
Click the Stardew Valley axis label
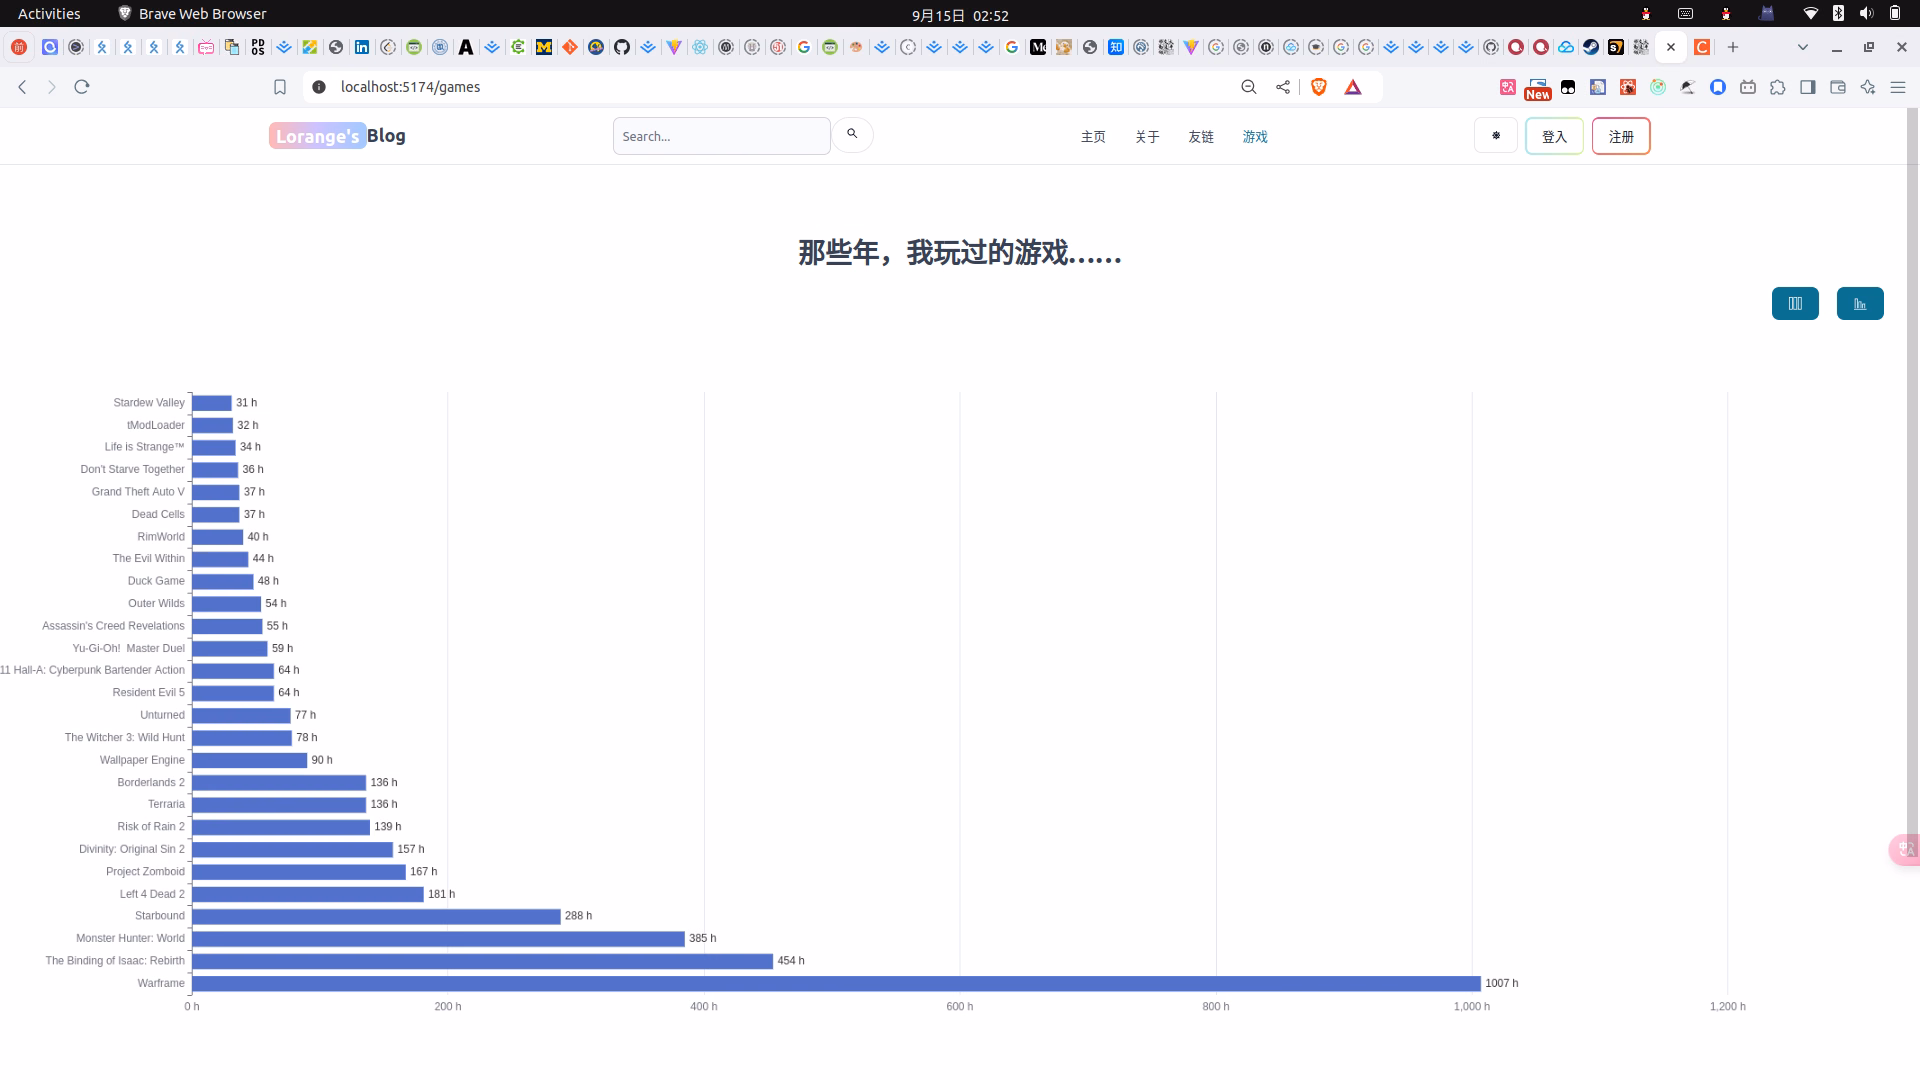pos(149,403)
